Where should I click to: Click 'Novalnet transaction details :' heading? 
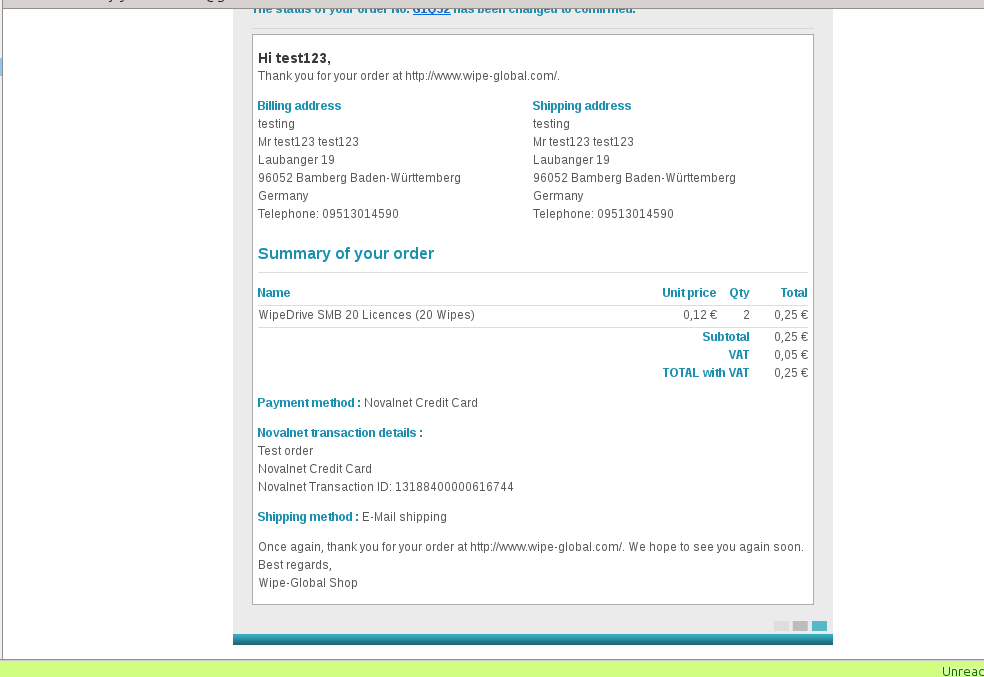340,433
